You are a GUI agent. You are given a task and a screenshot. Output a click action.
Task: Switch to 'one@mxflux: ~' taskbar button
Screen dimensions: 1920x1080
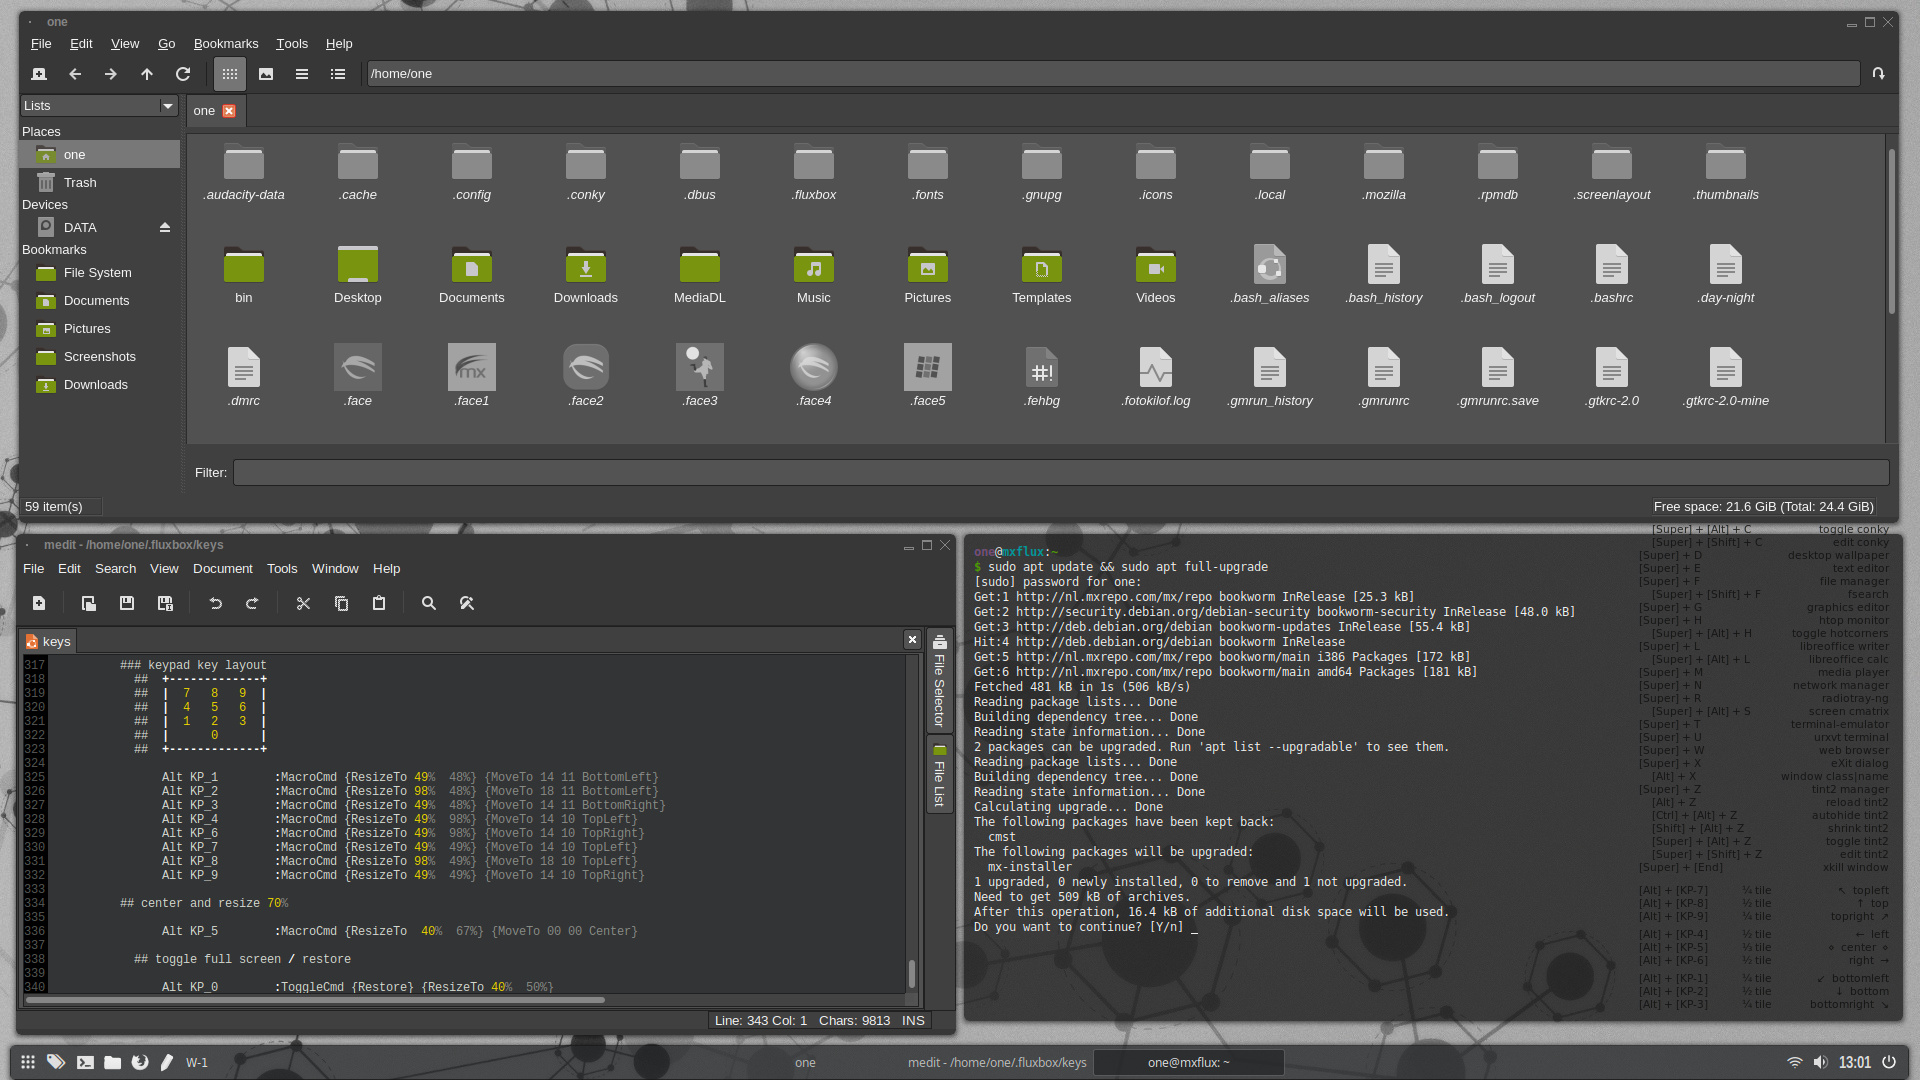(1189, 1063)
